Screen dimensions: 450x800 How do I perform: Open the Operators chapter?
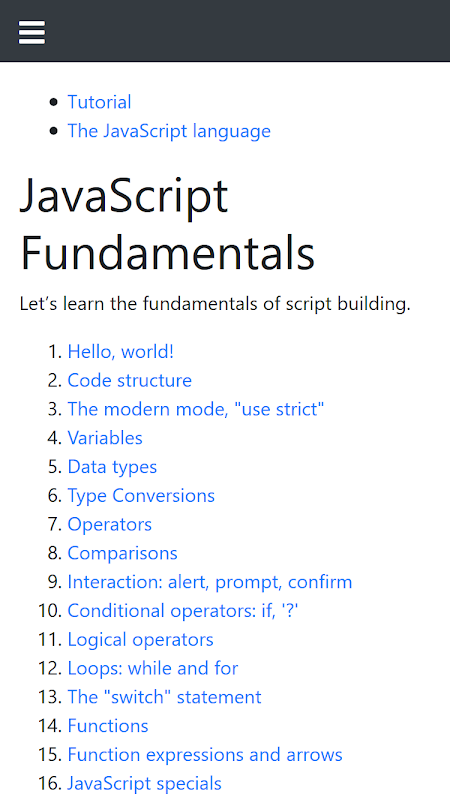(110, 524)
